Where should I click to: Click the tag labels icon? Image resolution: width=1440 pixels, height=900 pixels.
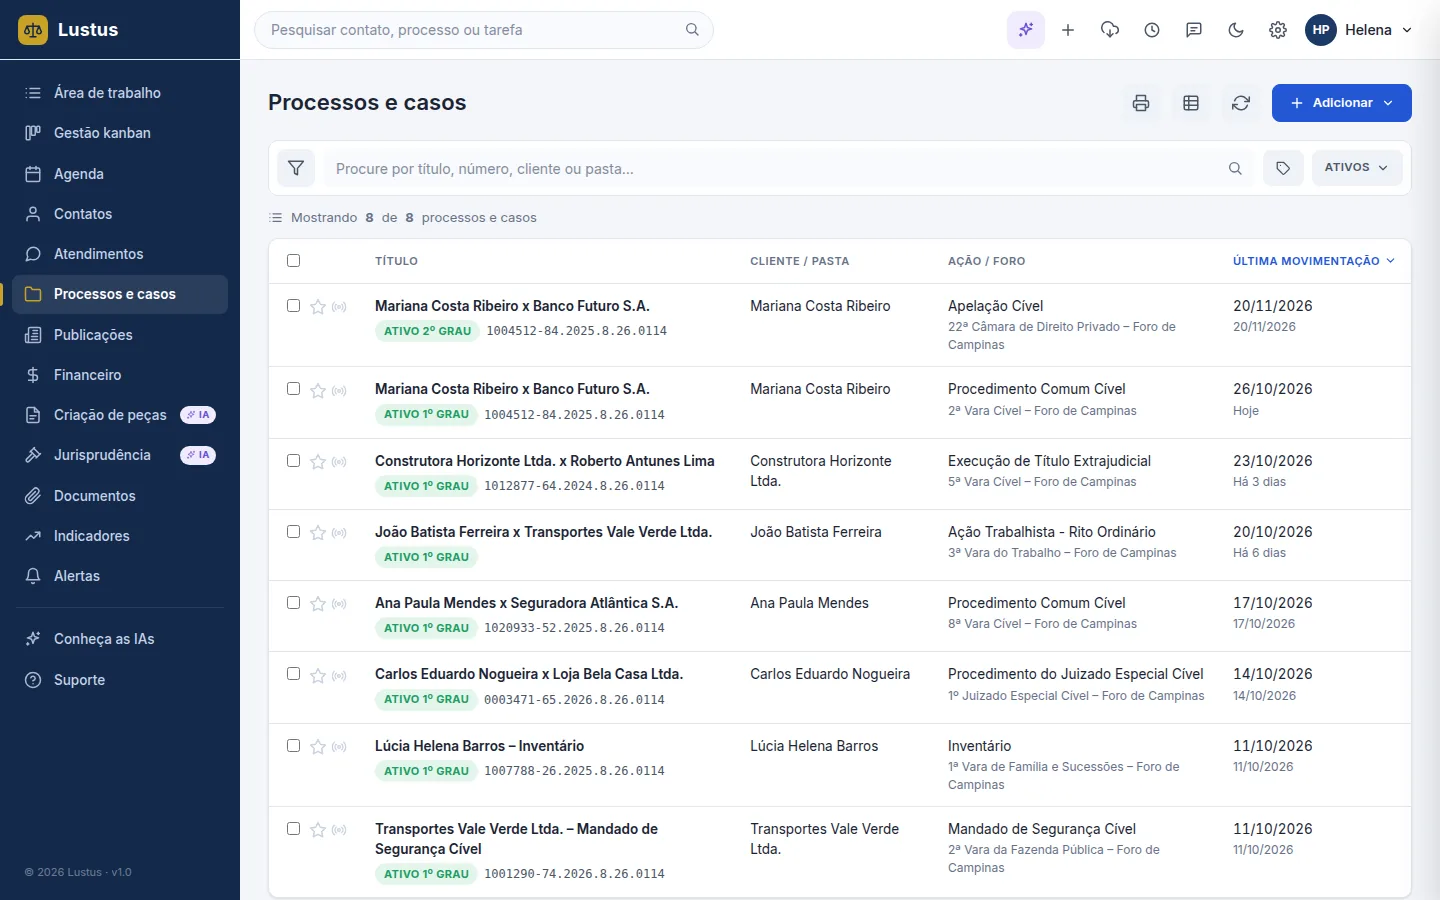pos(1283,168)
